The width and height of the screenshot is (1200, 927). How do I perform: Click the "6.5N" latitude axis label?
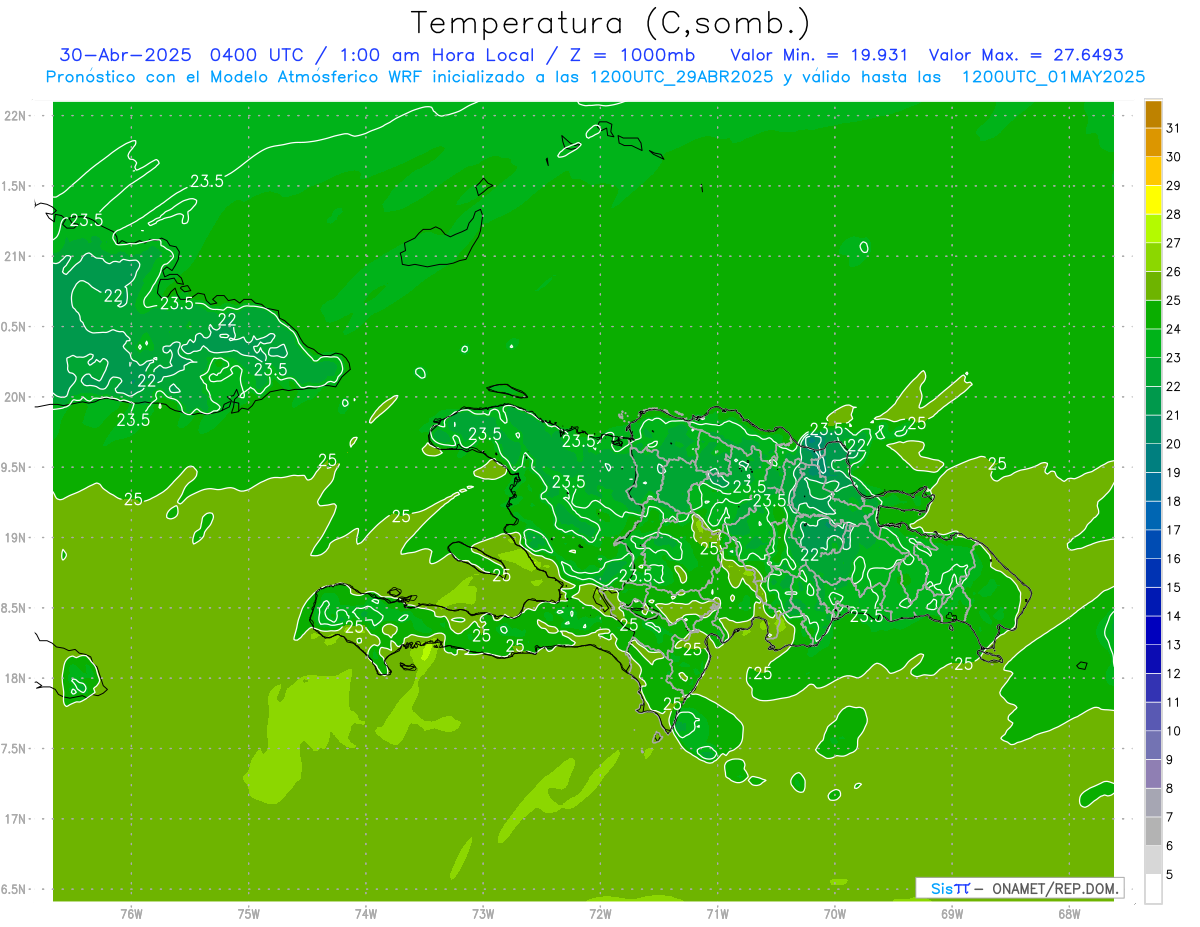point(15,890)
